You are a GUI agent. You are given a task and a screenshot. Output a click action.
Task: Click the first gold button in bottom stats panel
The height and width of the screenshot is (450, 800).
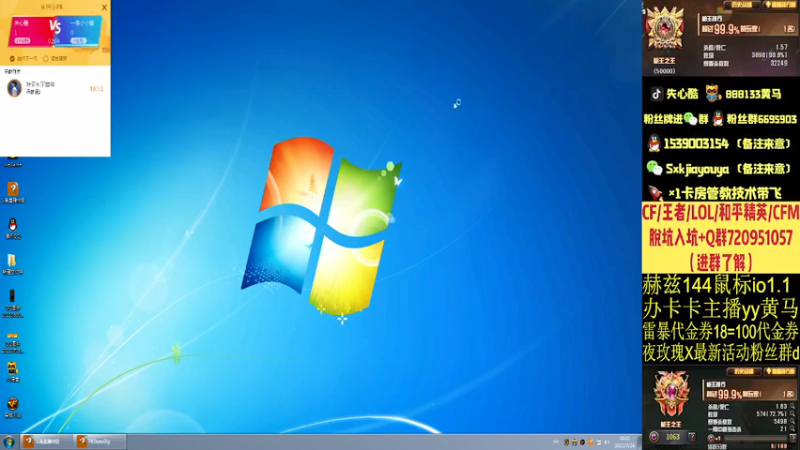[743, 371]
